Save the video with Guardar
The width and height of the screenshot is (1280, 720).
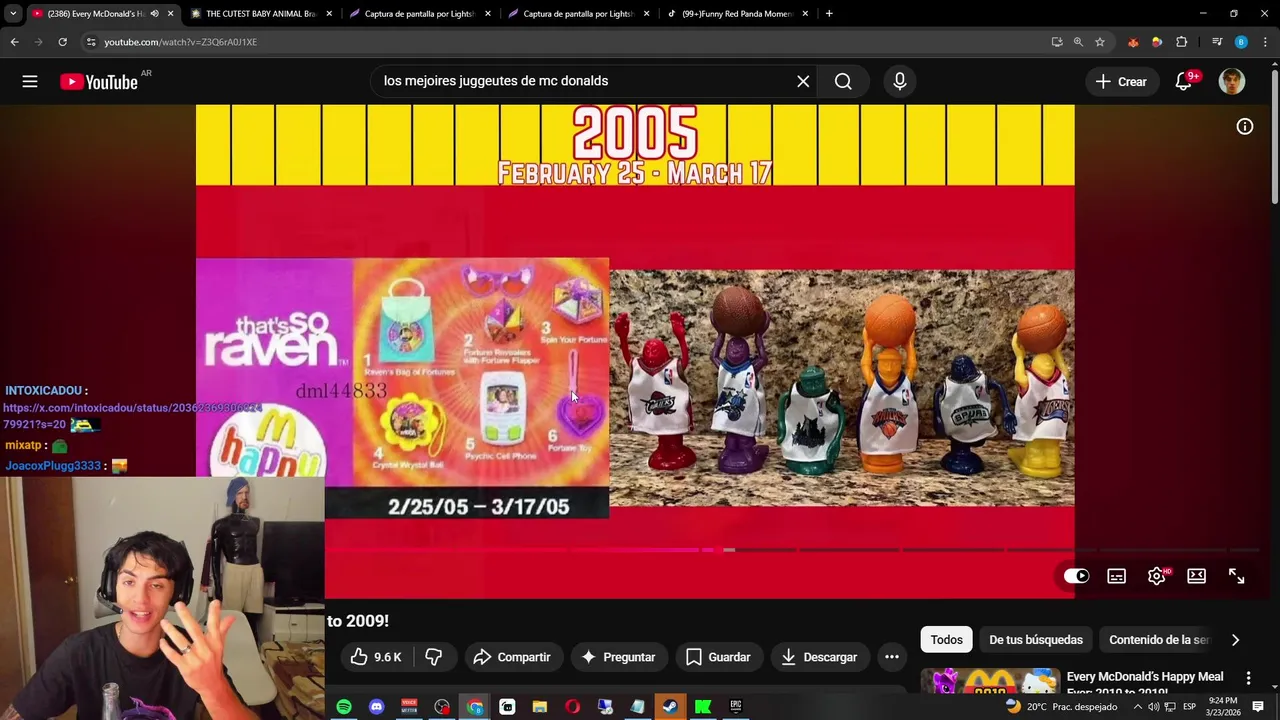coord(718,657)
